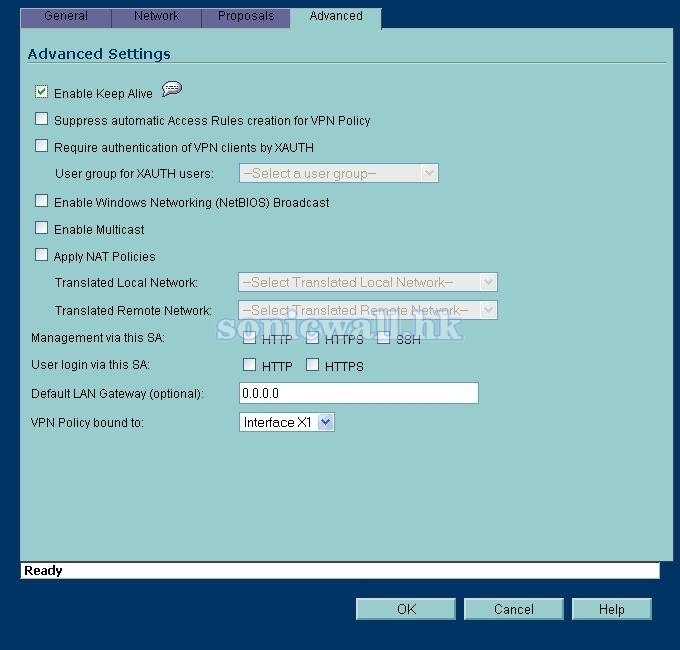Tick the Enable Multicast checkbox
680x650 pixels.
[42, 228]
